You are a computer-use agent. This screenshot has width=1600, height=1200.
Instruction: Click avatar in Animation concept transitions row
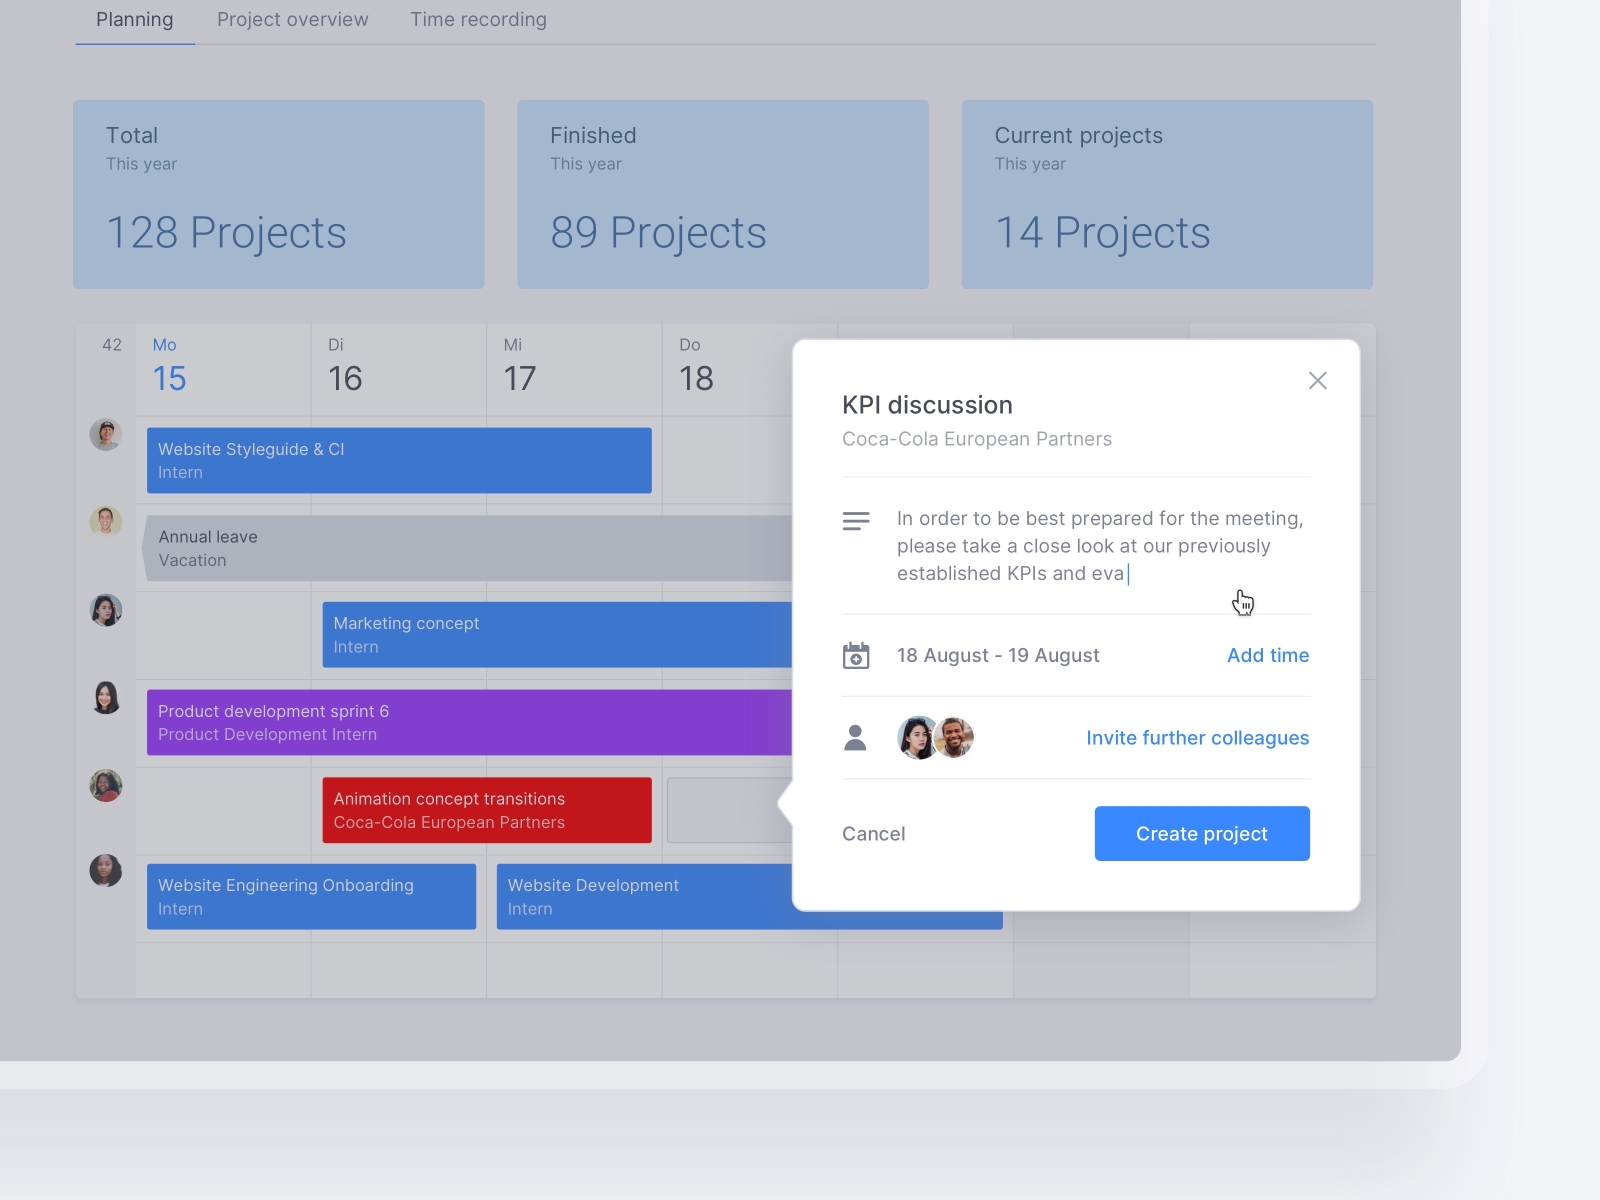point(106,785)
